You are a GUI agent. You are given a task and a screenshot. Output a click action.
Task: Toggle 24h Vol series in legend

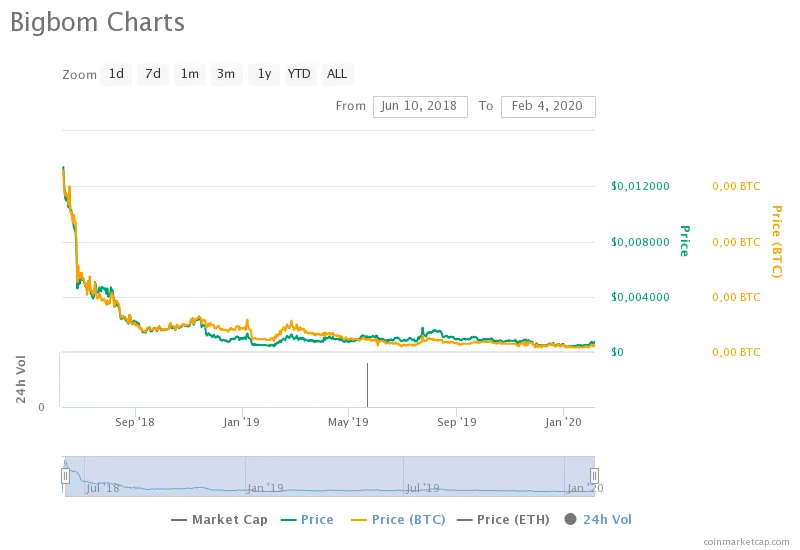(598, 519)
